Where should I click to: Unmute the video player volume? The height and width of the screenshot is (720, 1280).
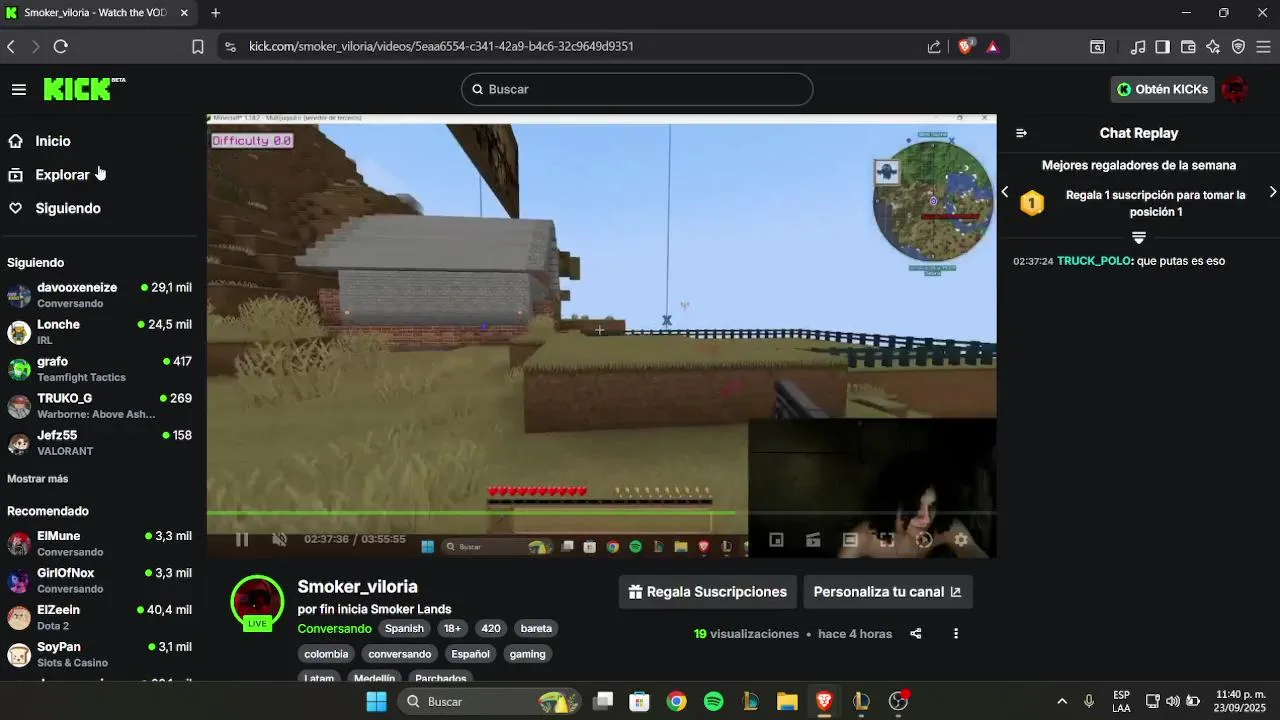280,539
